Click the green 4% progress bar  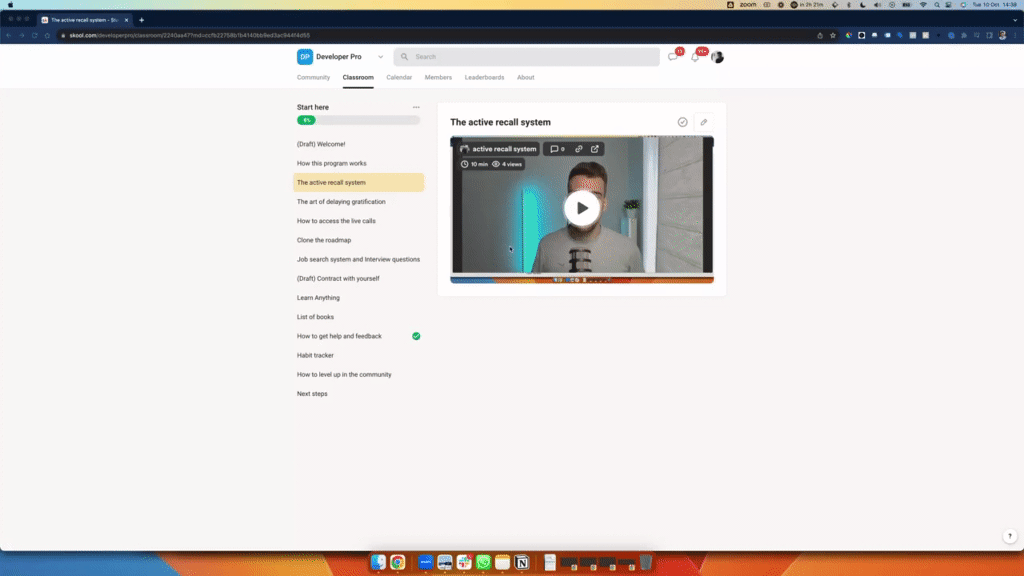pyautogui.click(x=306, y=119)
